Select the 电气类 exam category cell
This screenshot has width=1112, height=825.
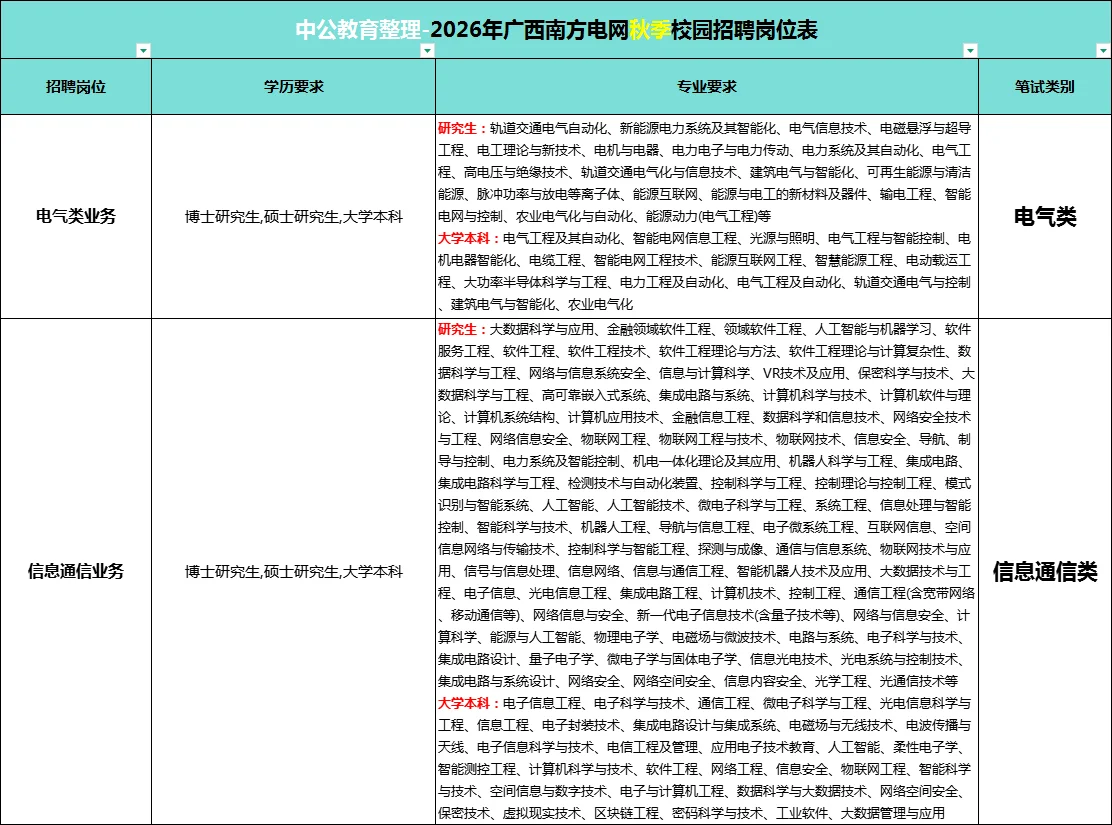pyautogui.click(x=1045, y=216)
